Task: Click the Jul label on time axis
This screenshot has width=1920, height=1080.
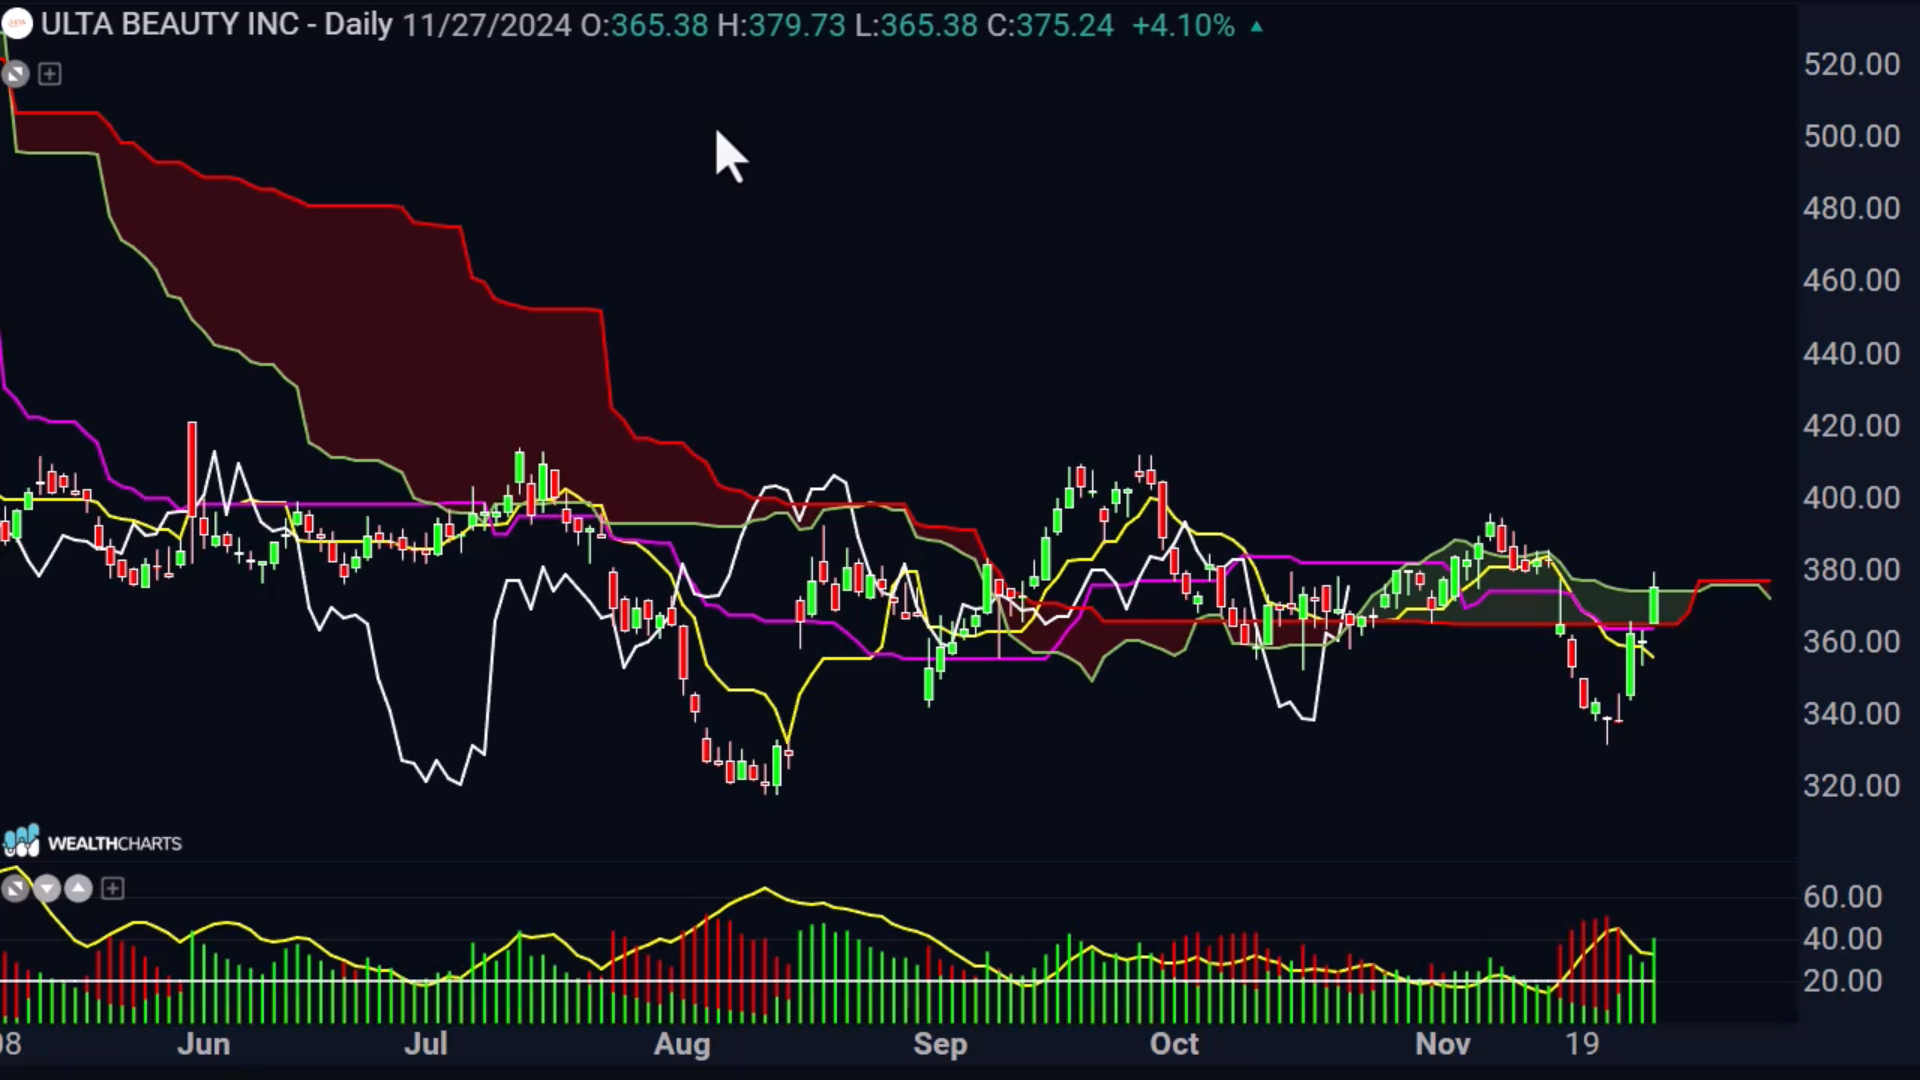Action: tap(426, 1044)
